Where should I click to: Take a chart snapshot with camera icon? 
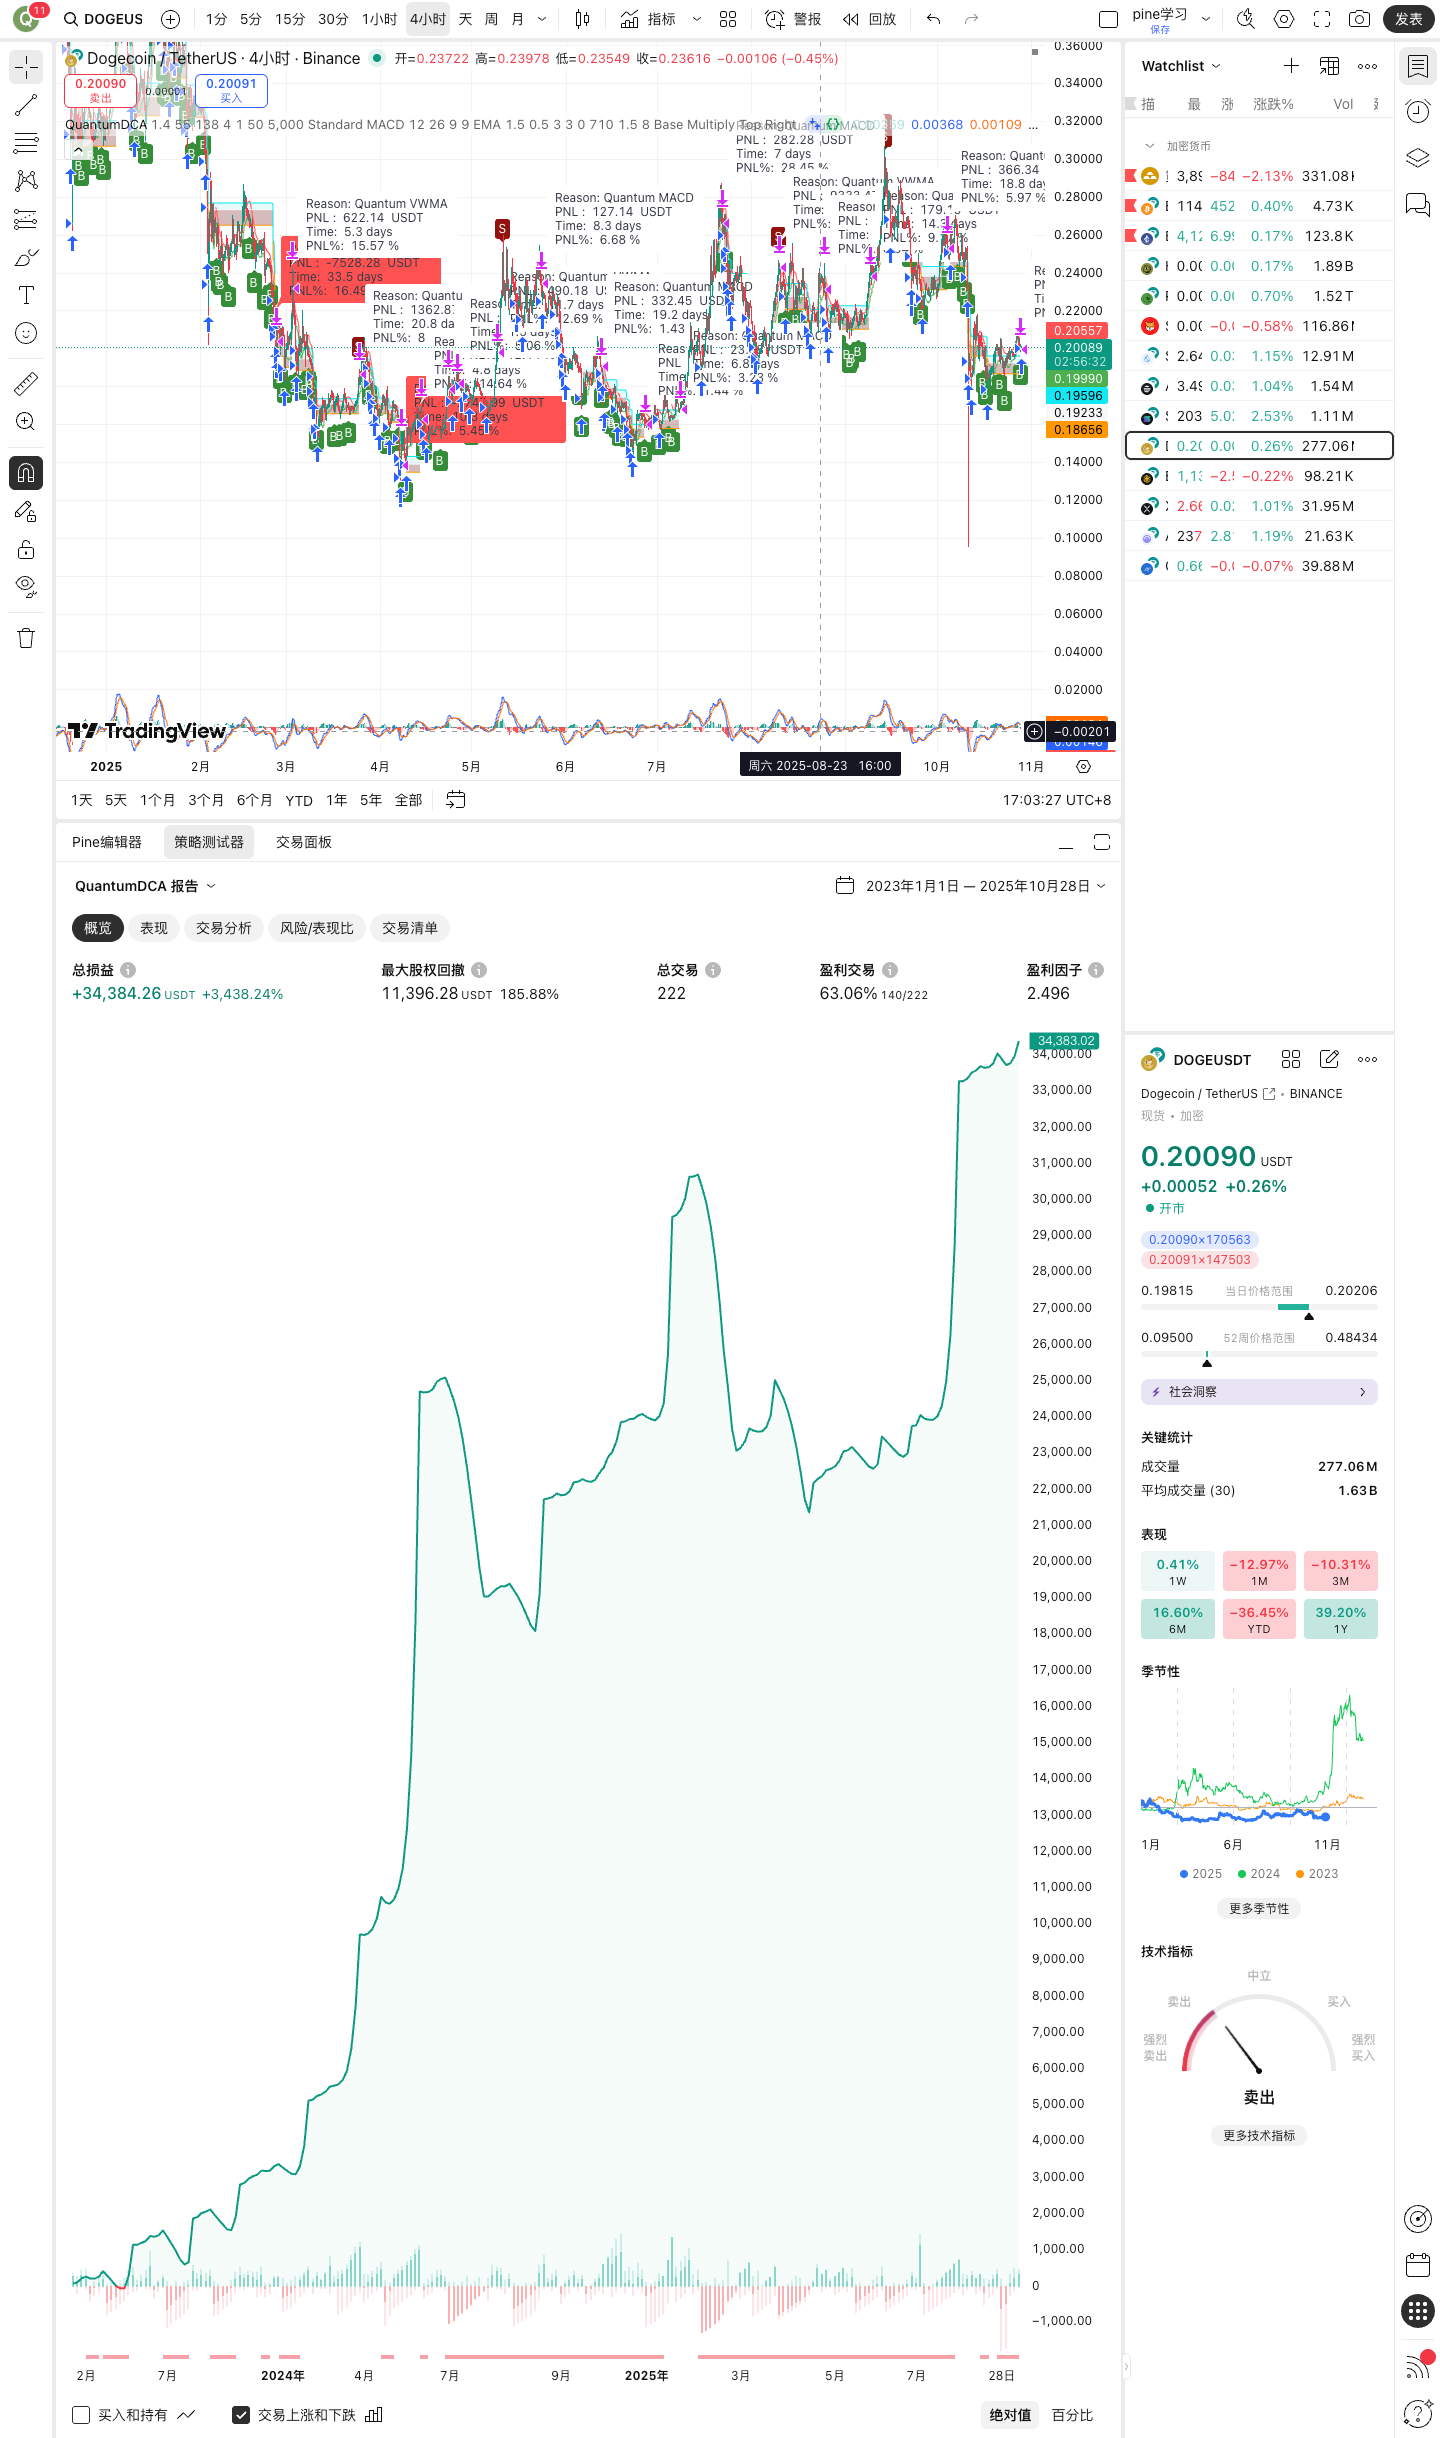pyautogui.click(x=1359, y=19)
